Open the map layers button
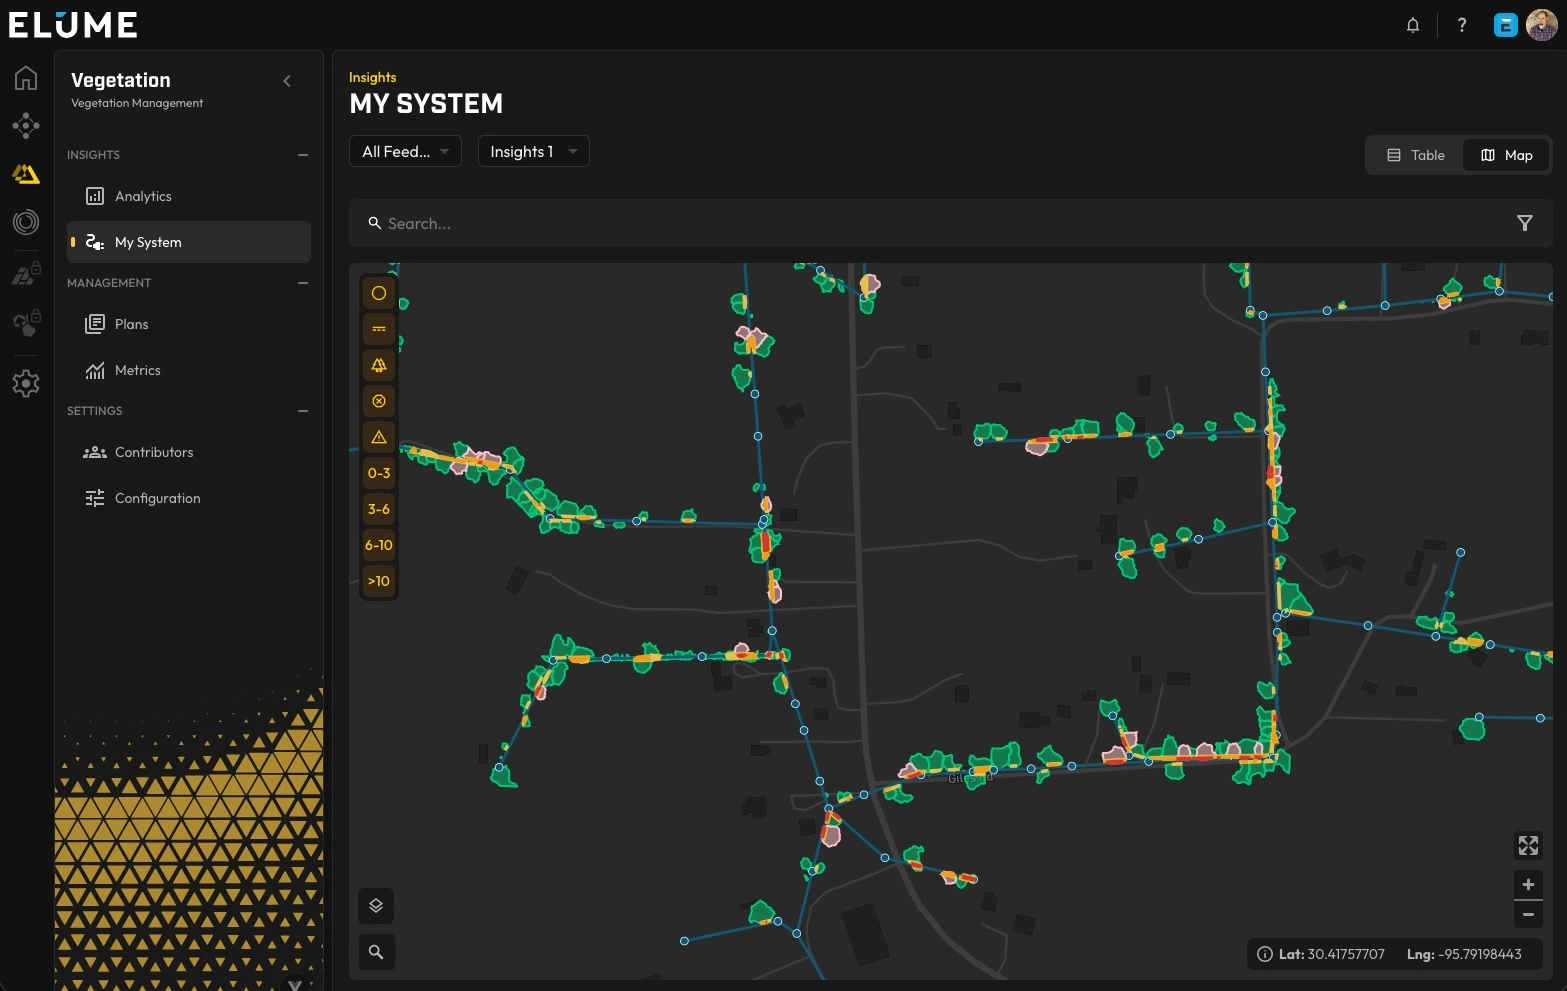This screenshot has width=1567, height=991. (376, 906)
